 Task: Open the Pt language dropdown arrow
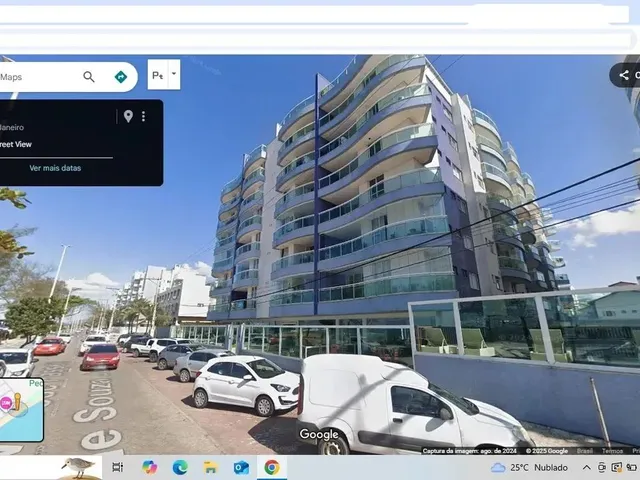[x=174, y=74]
